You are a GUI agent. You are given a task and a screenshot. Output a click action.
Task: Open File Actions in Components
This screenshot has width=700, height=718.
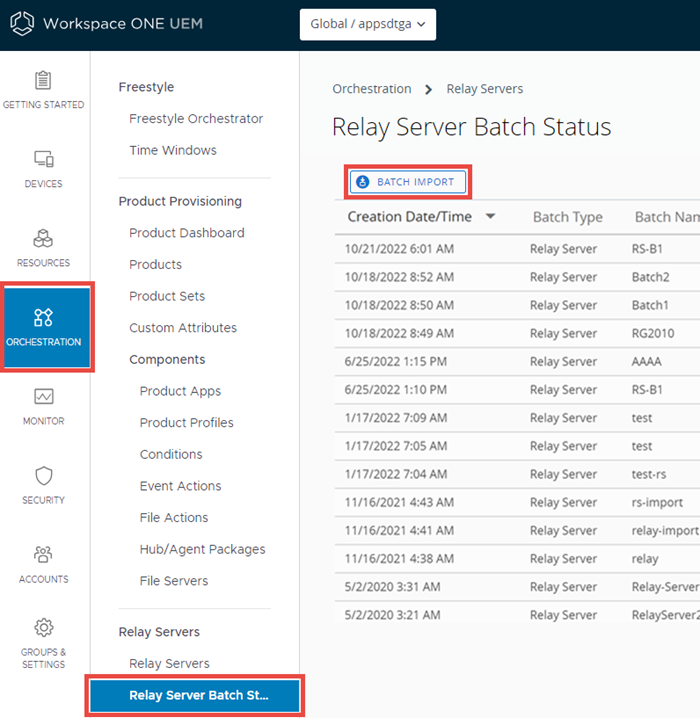(x=174, y=517)
